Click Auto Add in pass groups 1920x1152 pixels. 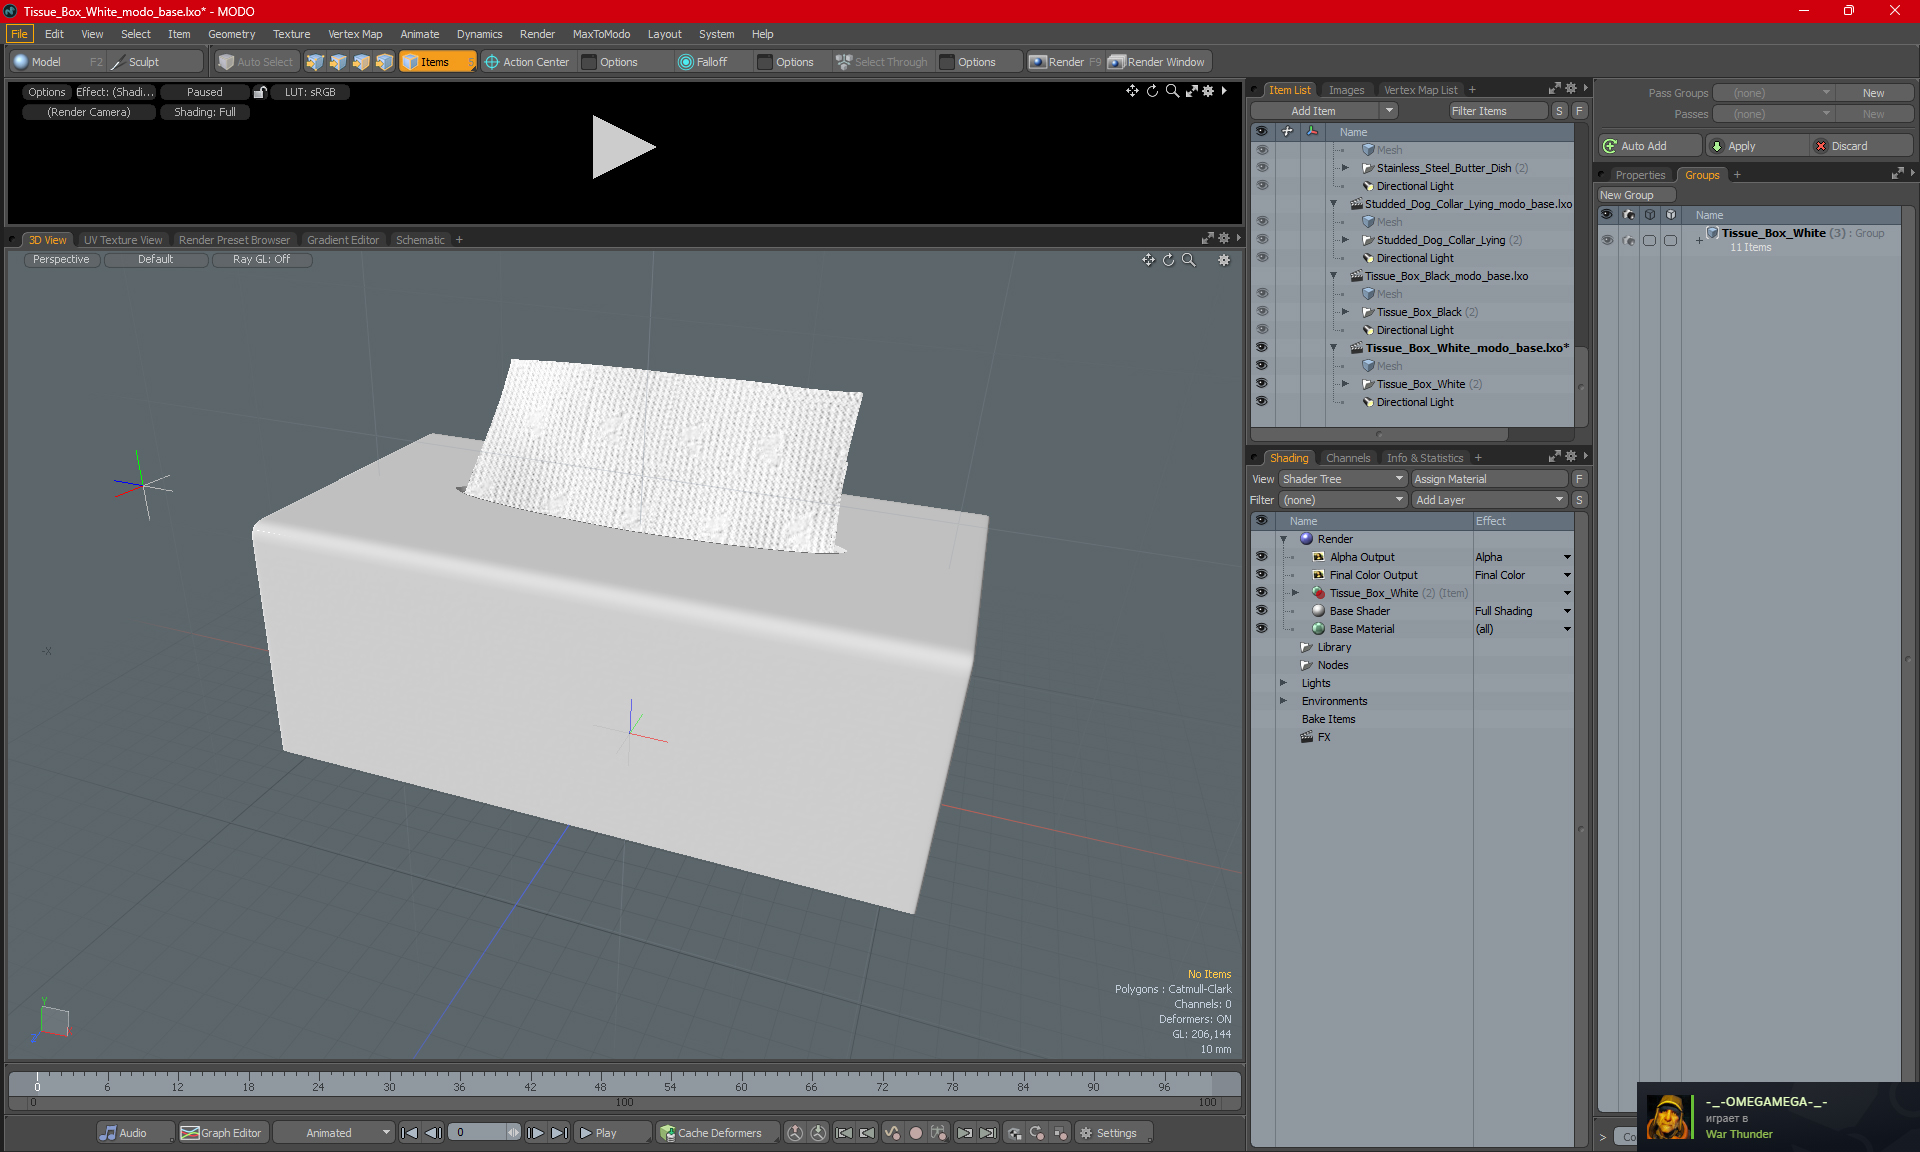click(1648, 146)
